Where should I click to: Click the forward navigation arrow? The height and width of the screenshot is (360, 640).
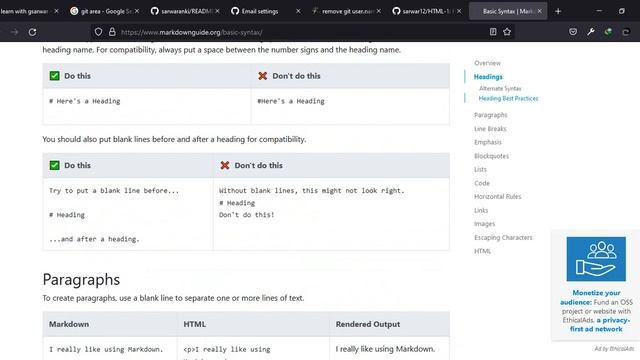pyautogui.click(x=15, y=32)
